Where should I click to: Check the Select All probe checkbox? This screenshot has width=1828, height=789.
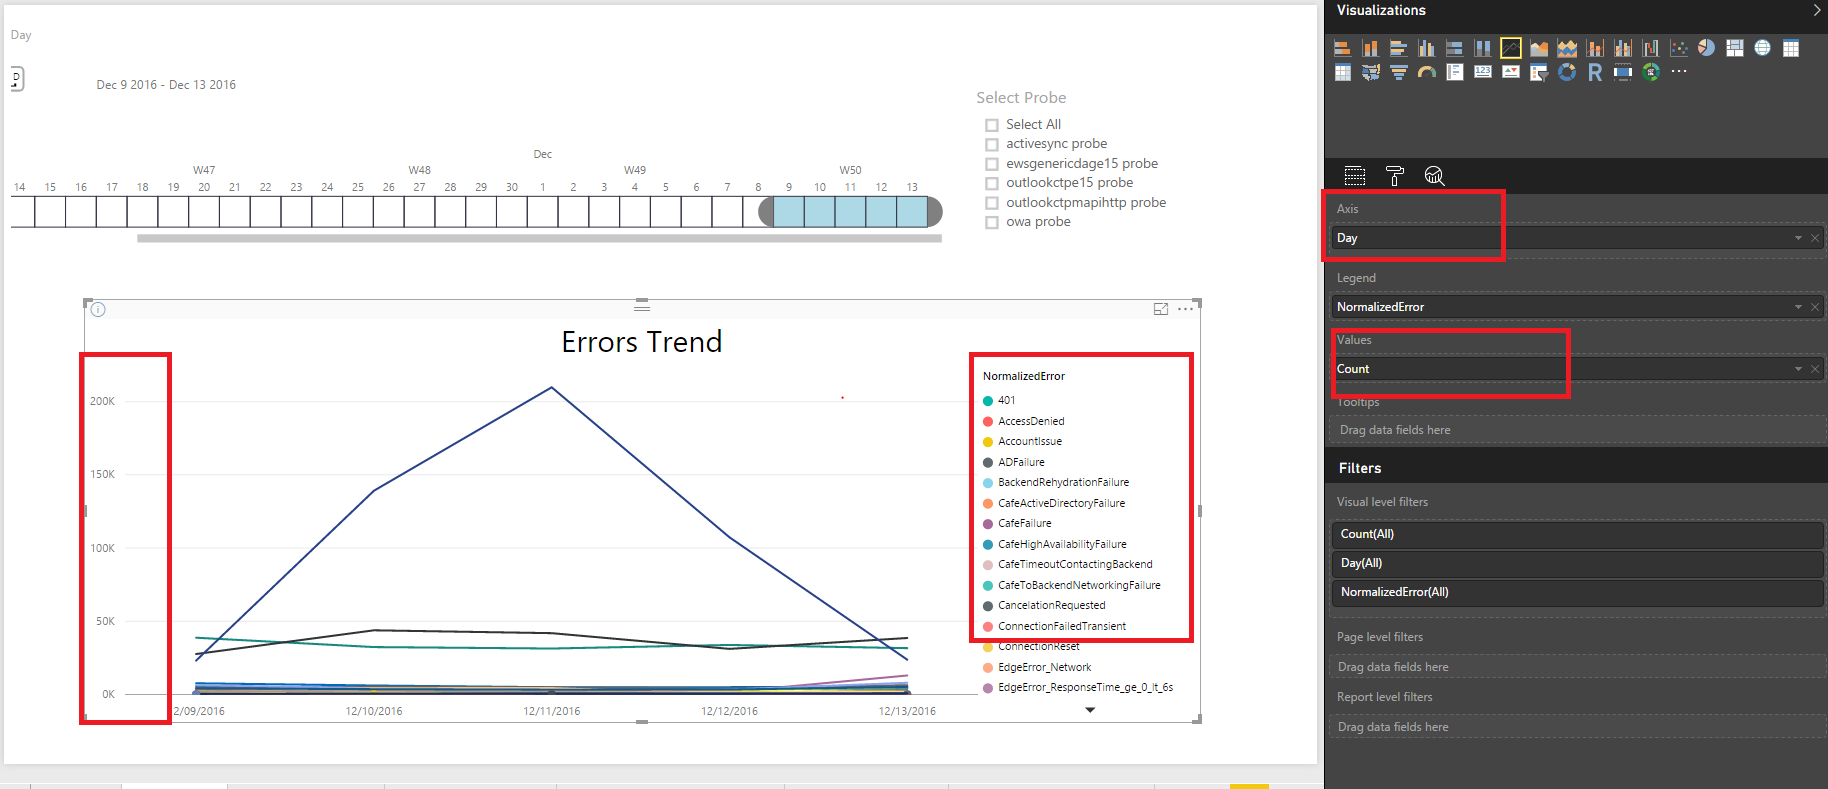coord(992,125)
